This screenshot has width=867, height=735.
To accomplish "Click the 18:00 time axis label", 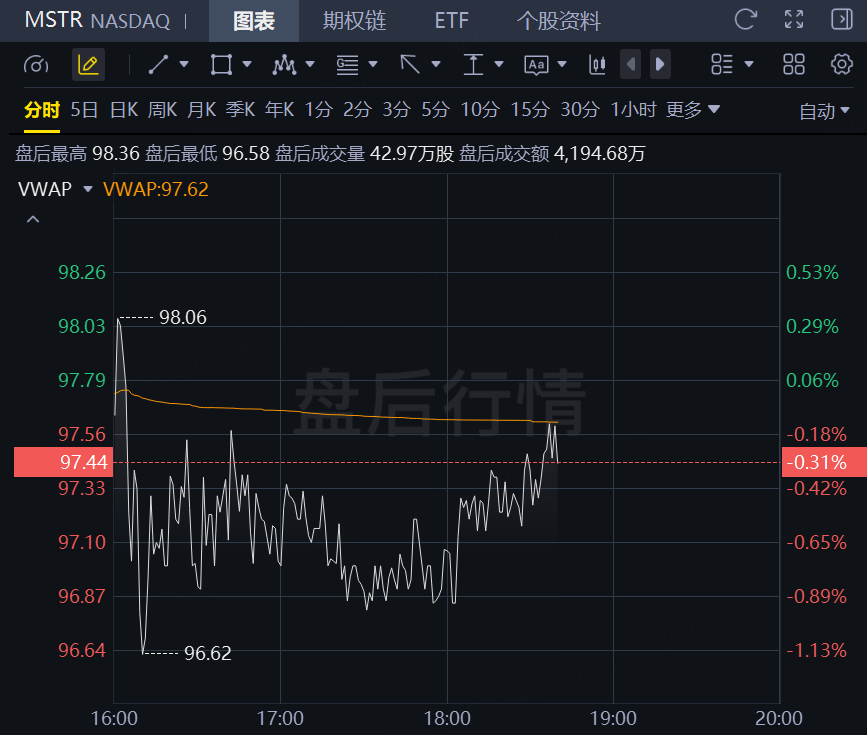I will tap(447, 718).
